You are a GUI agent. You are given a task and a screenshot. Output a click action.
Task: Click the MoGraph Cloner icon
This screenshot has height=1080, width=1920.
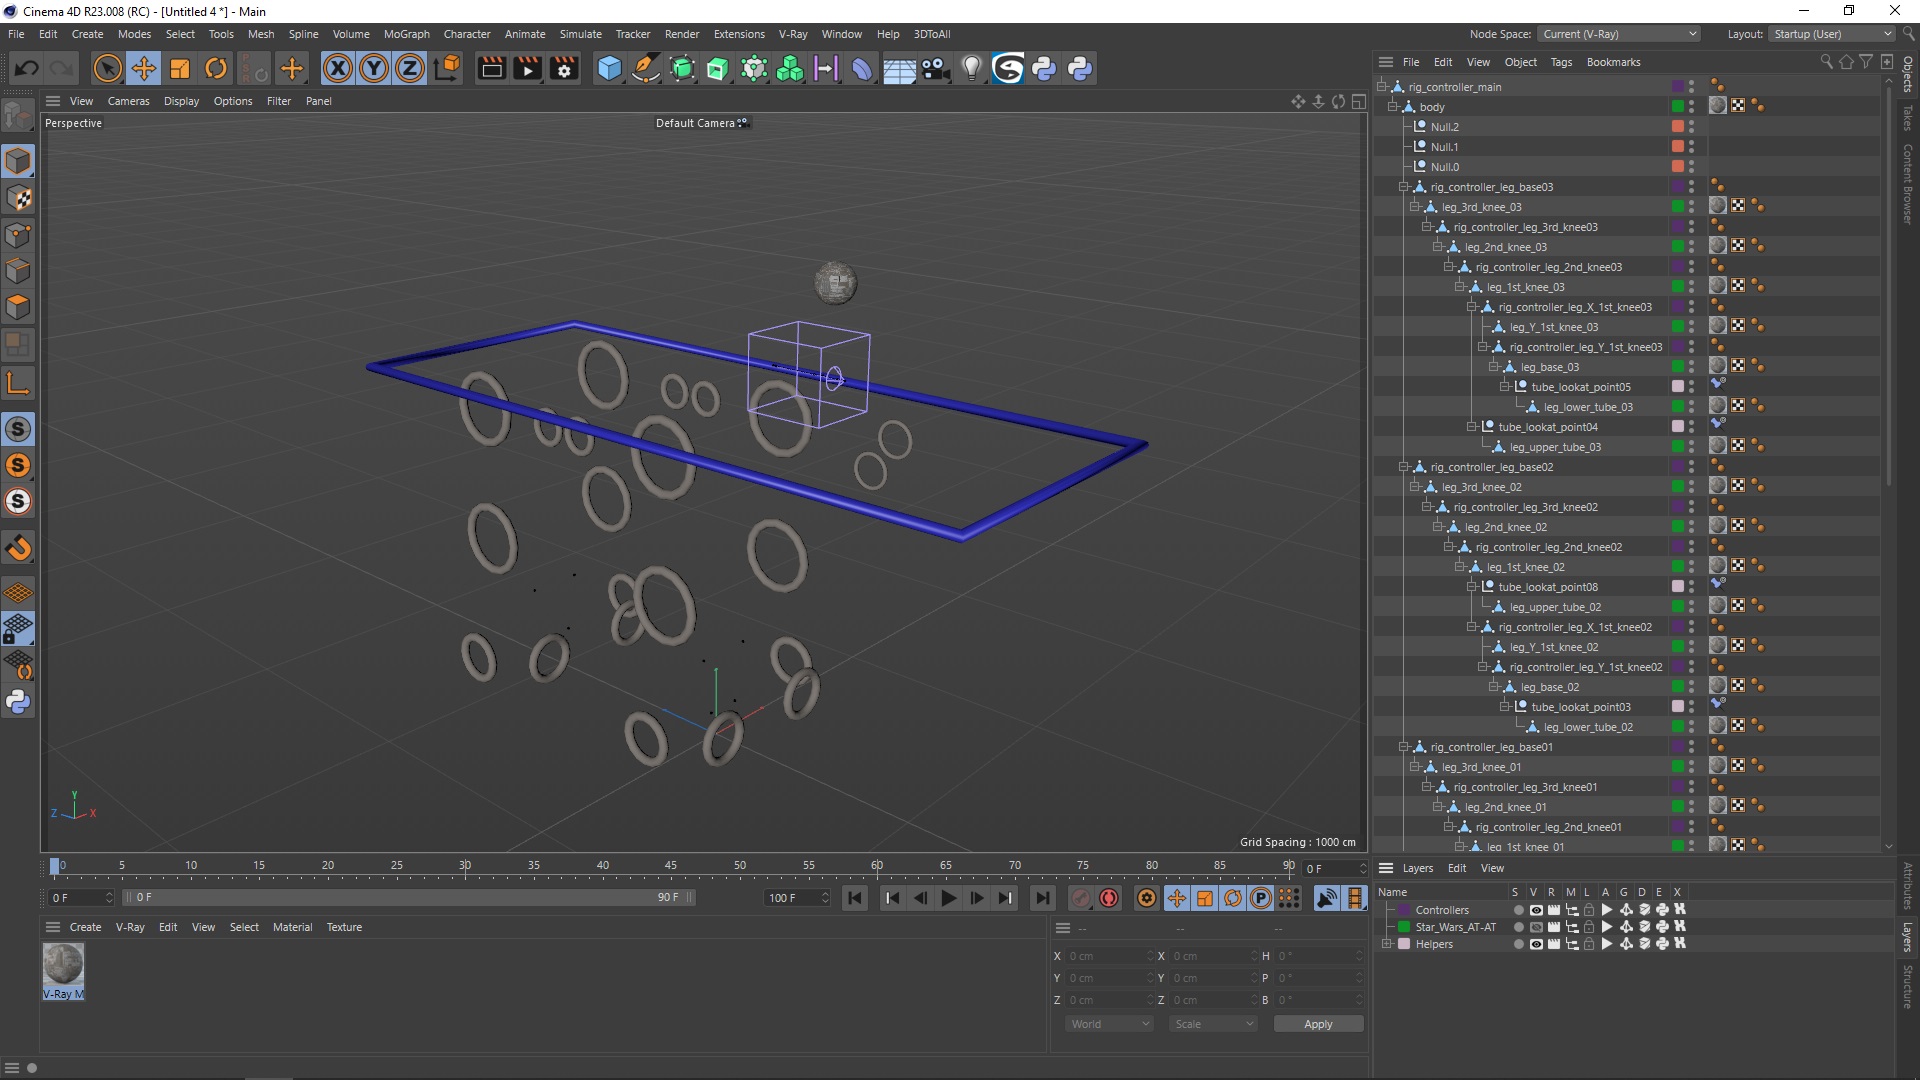pos(790,68)
